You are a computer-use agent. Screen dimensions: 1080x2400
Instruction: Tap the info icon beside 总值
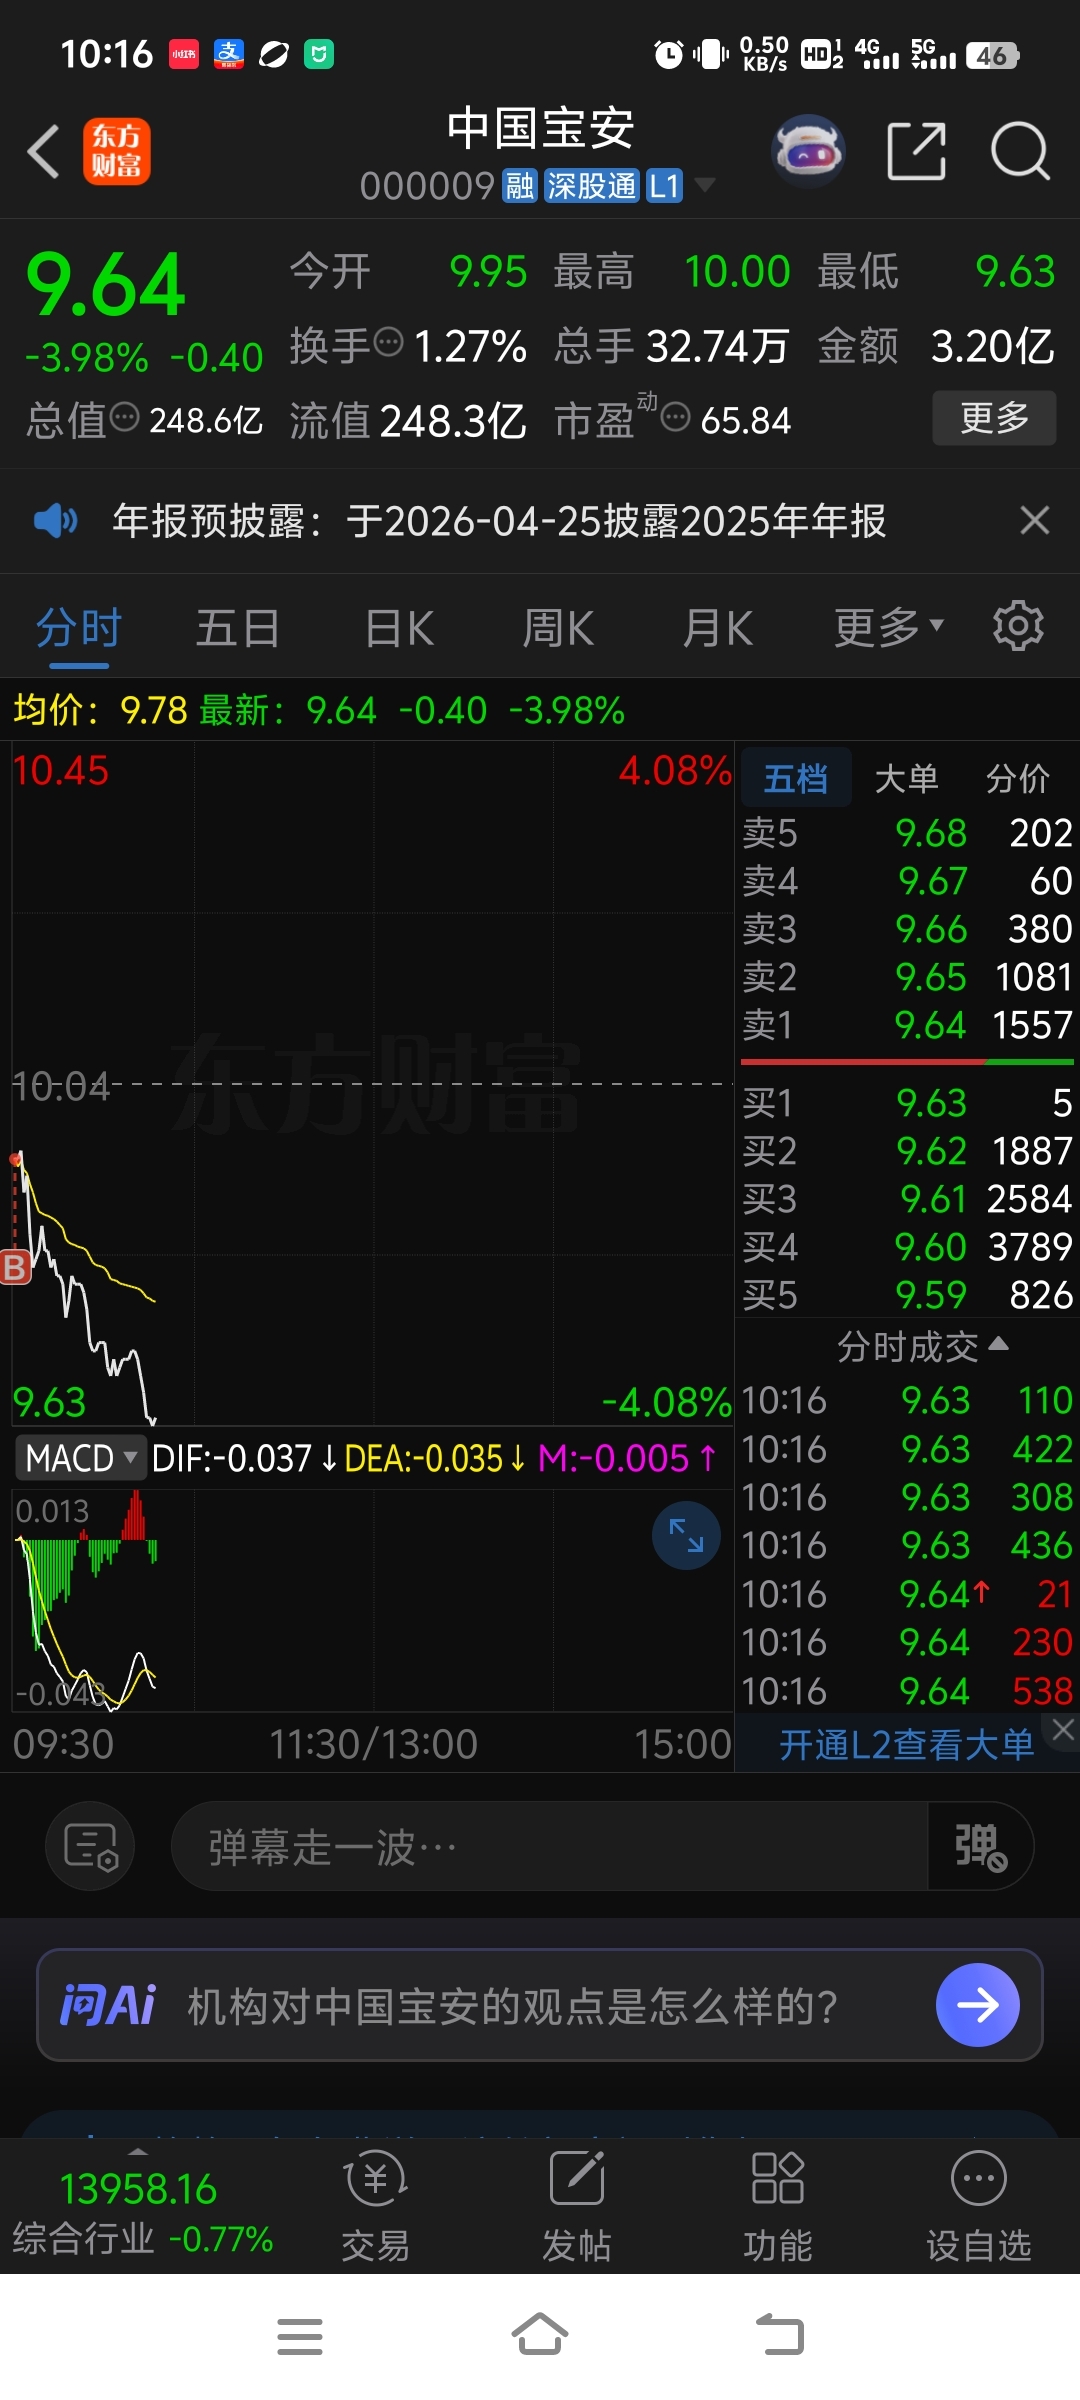(125, 417)
